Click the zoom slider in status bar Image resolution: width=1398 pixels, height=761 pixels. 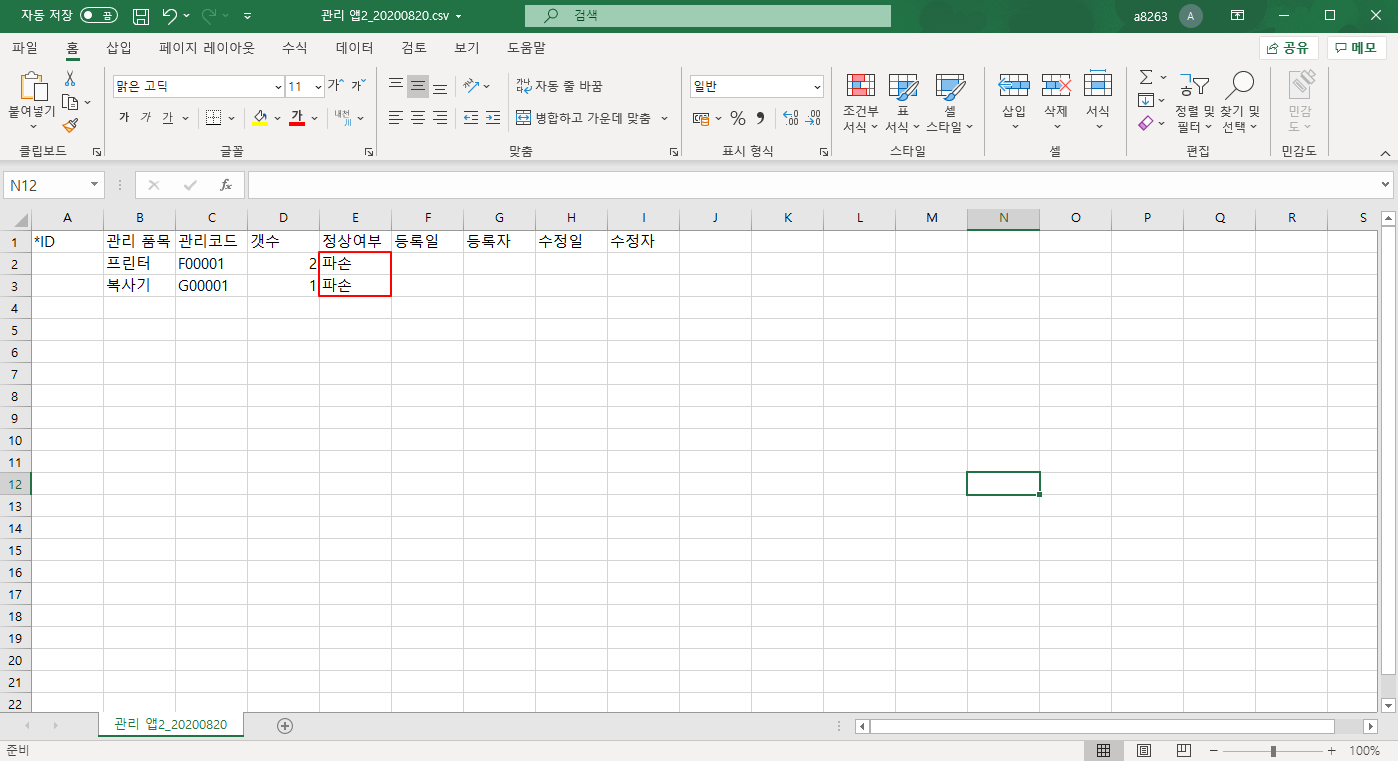(x=1272, y=750)
